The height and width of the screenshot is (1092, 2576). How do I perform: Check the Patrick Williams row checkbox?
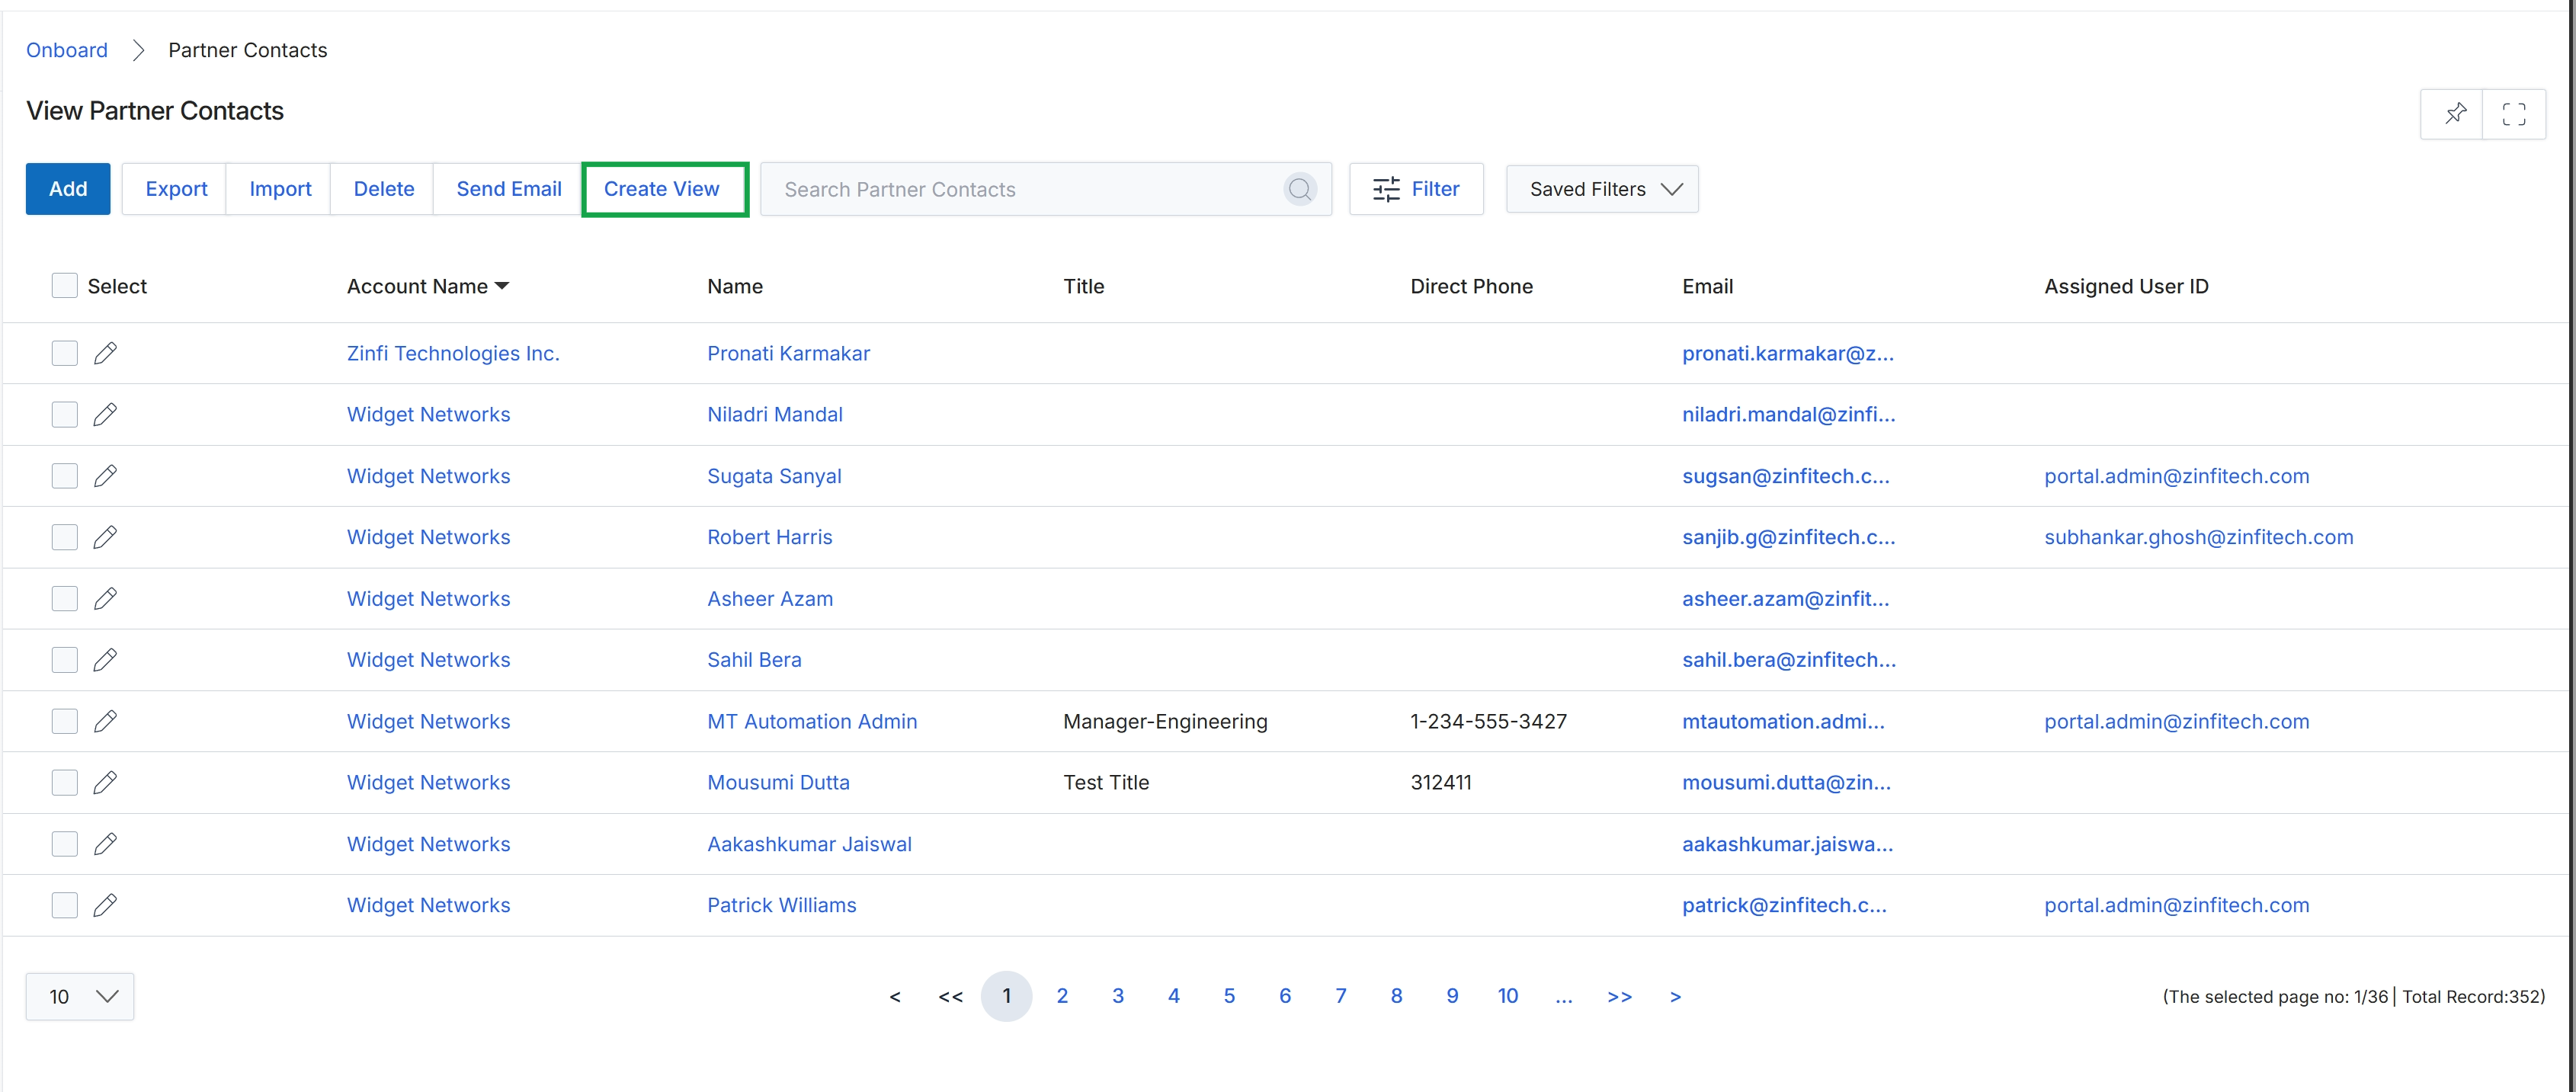(65, 905)
